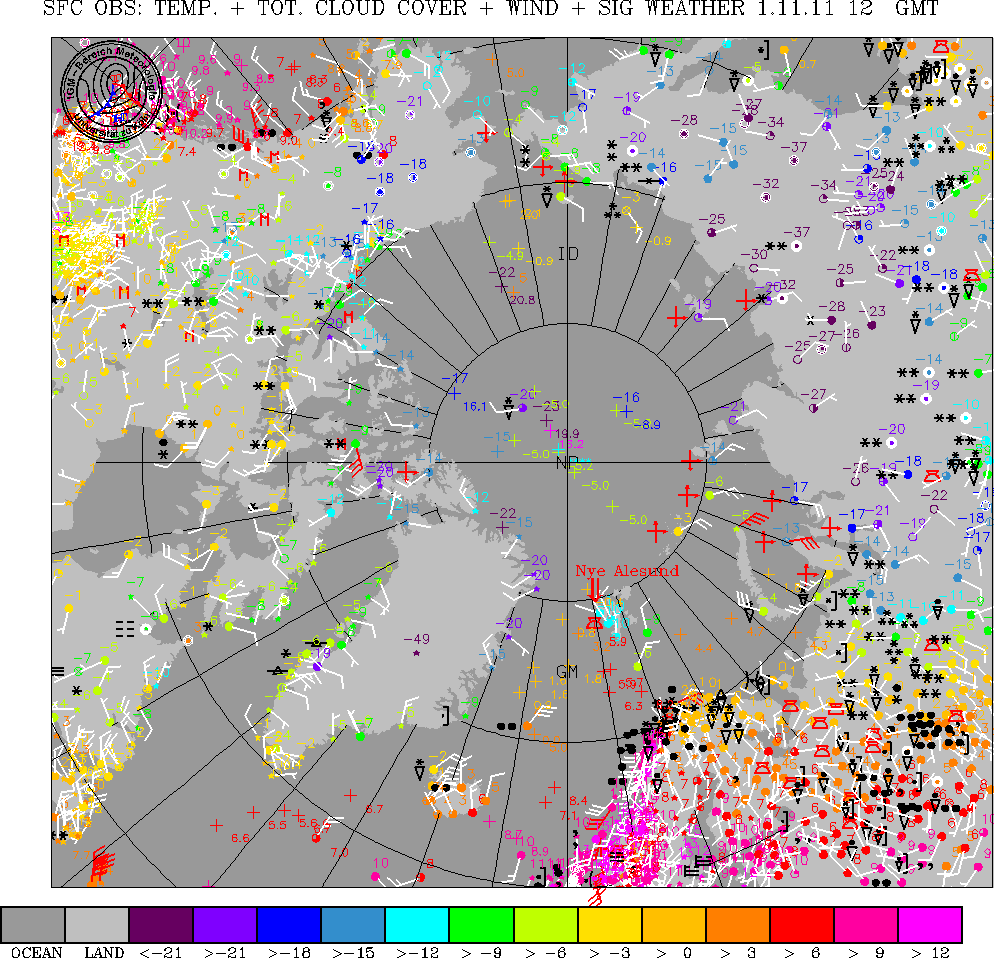This screenshot has height=958, width=994.
Task: Click the '> 0' legend label
Action: pos(674,952)
